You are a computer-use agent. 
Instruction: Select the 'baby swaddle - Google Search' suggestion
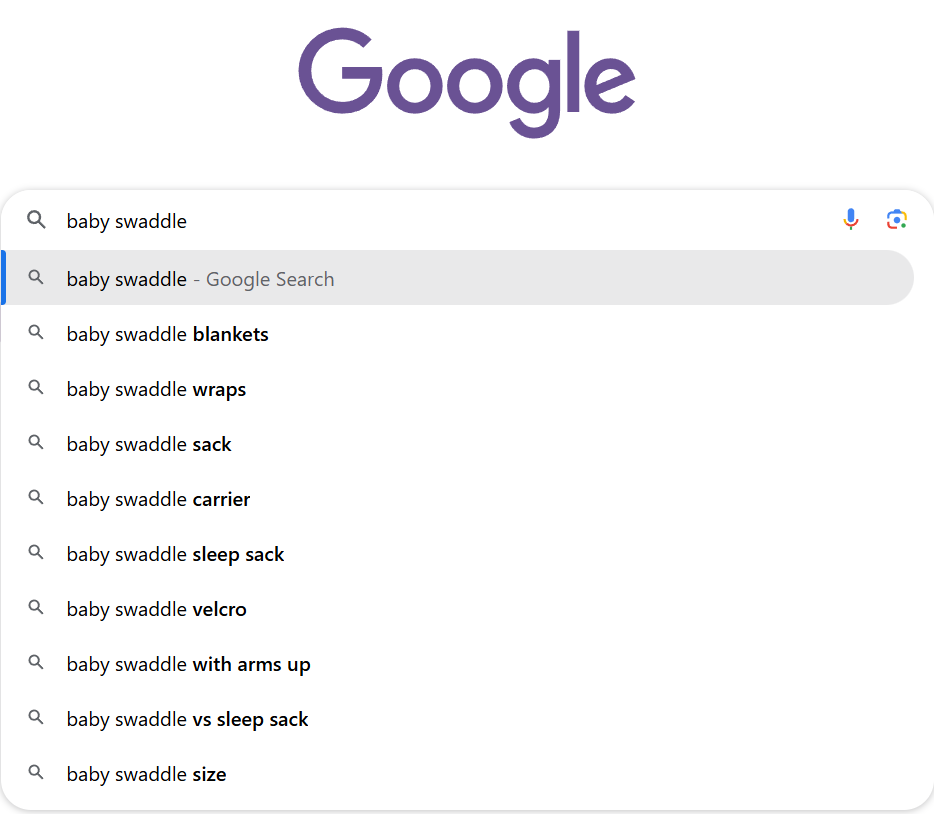point(200,278)
